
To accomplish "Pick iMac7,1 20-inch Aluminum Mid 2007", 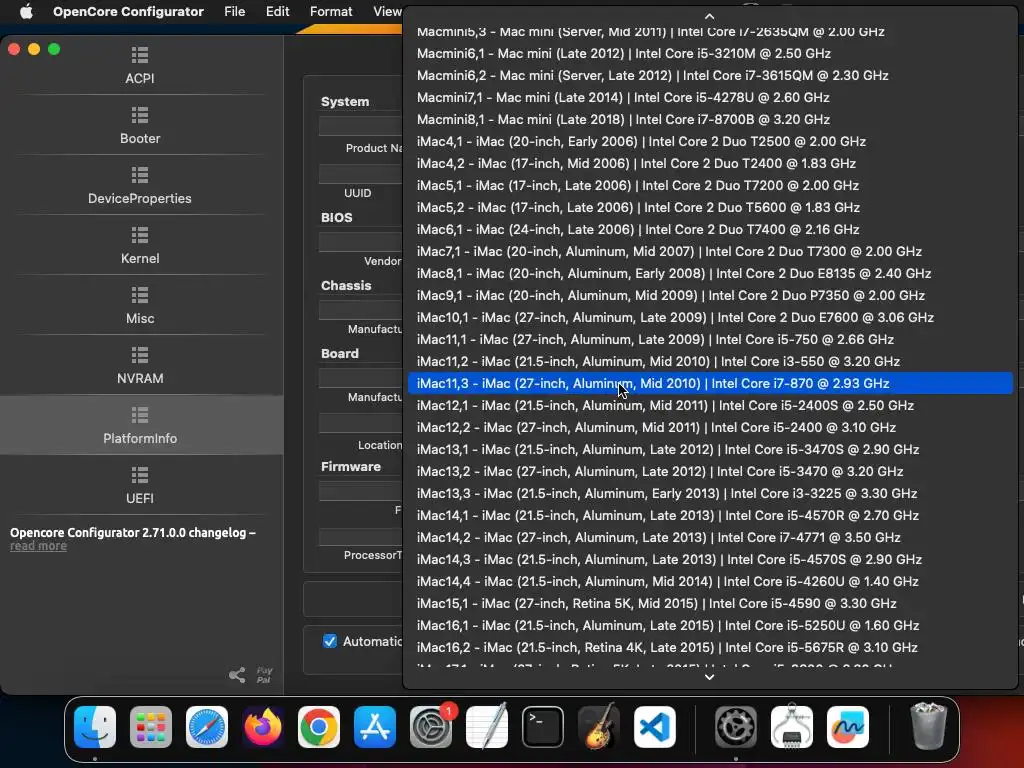I will pyautogui.click(x=710, y=251).
